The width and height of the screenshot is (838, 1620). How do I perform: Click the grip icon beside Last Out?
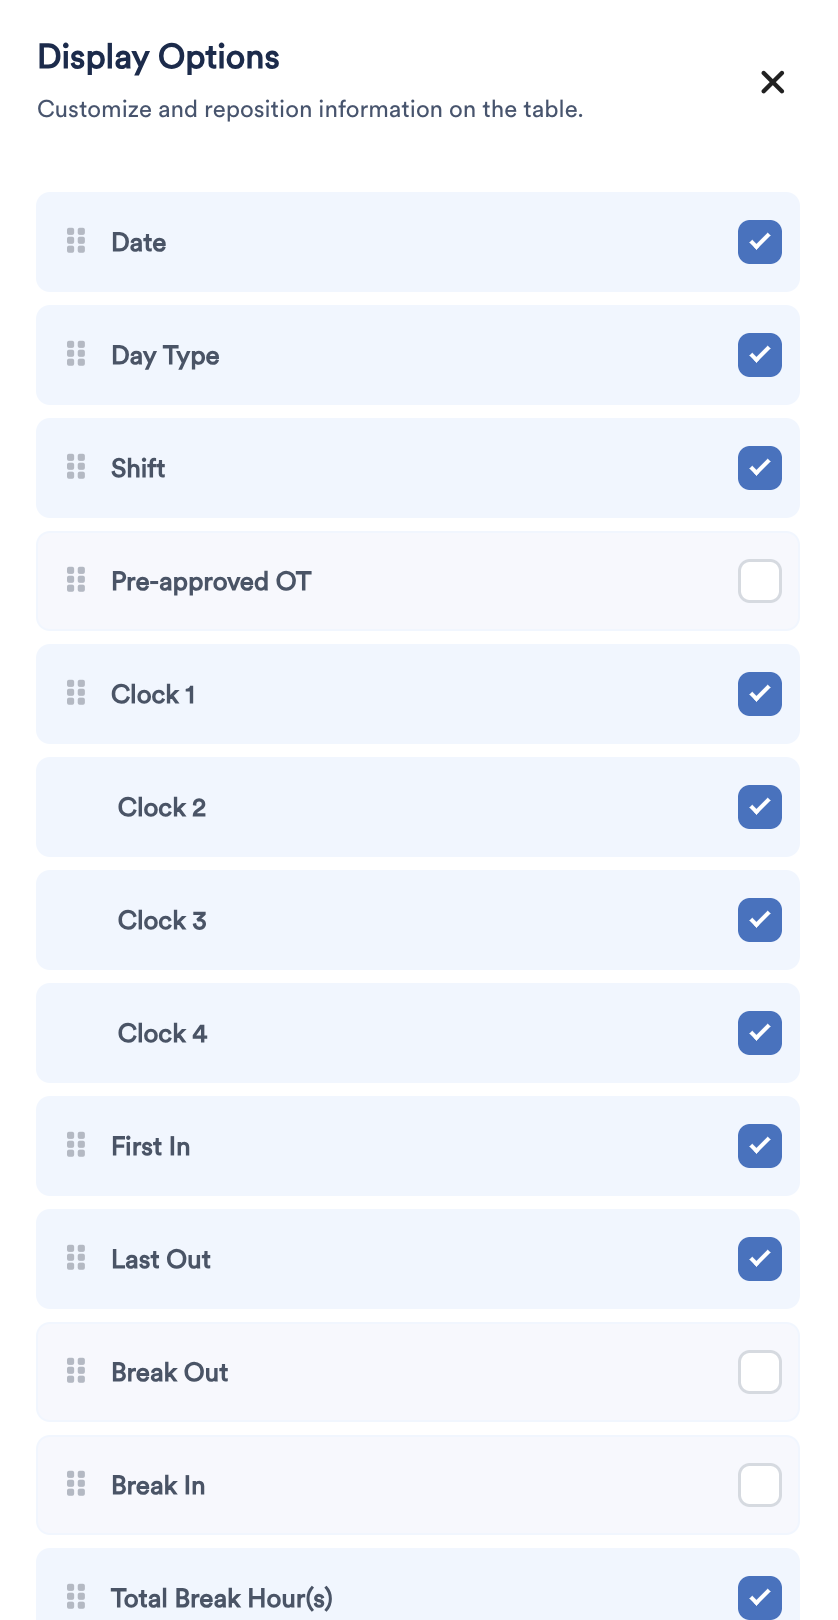(x=76, y=1258)
